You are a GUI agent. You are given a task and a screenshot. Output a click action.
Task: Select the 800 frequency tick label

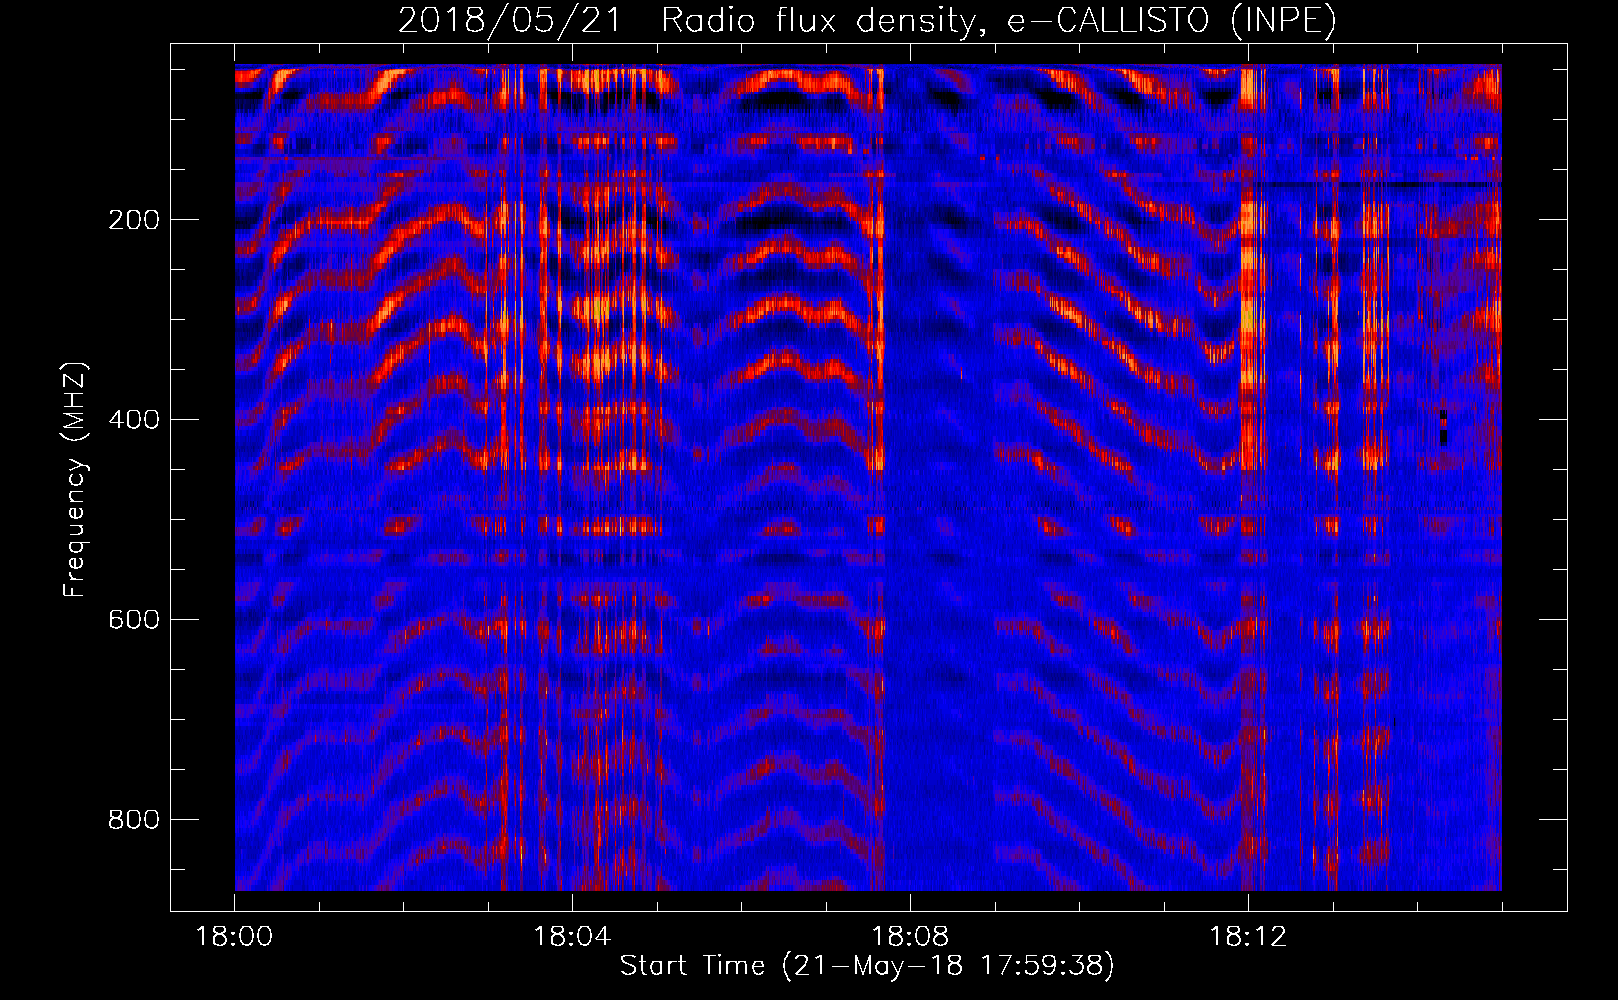(x=134, y=820)
